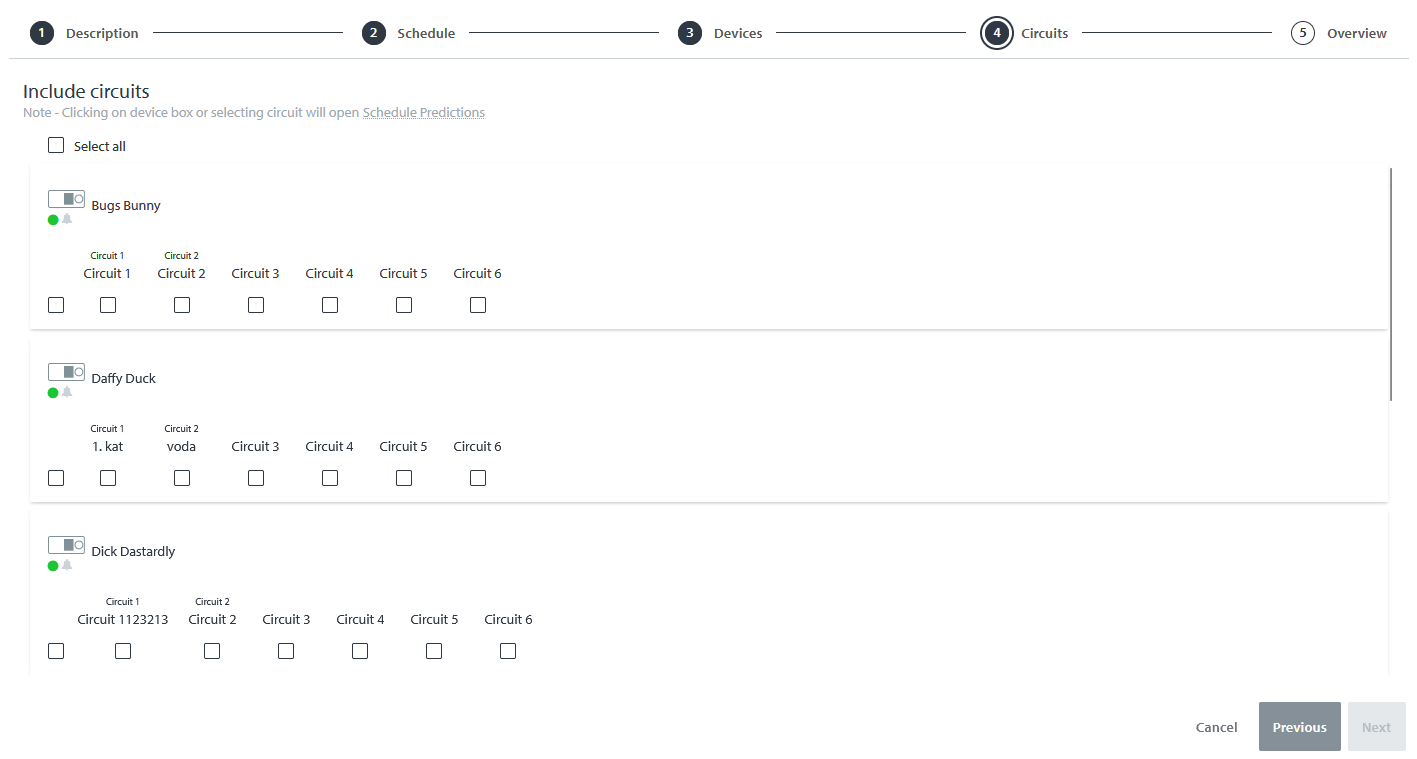This screenshot has width=1417, height=759.
Task: Open the Dick Dastardly device box icon
Action: 66,544
